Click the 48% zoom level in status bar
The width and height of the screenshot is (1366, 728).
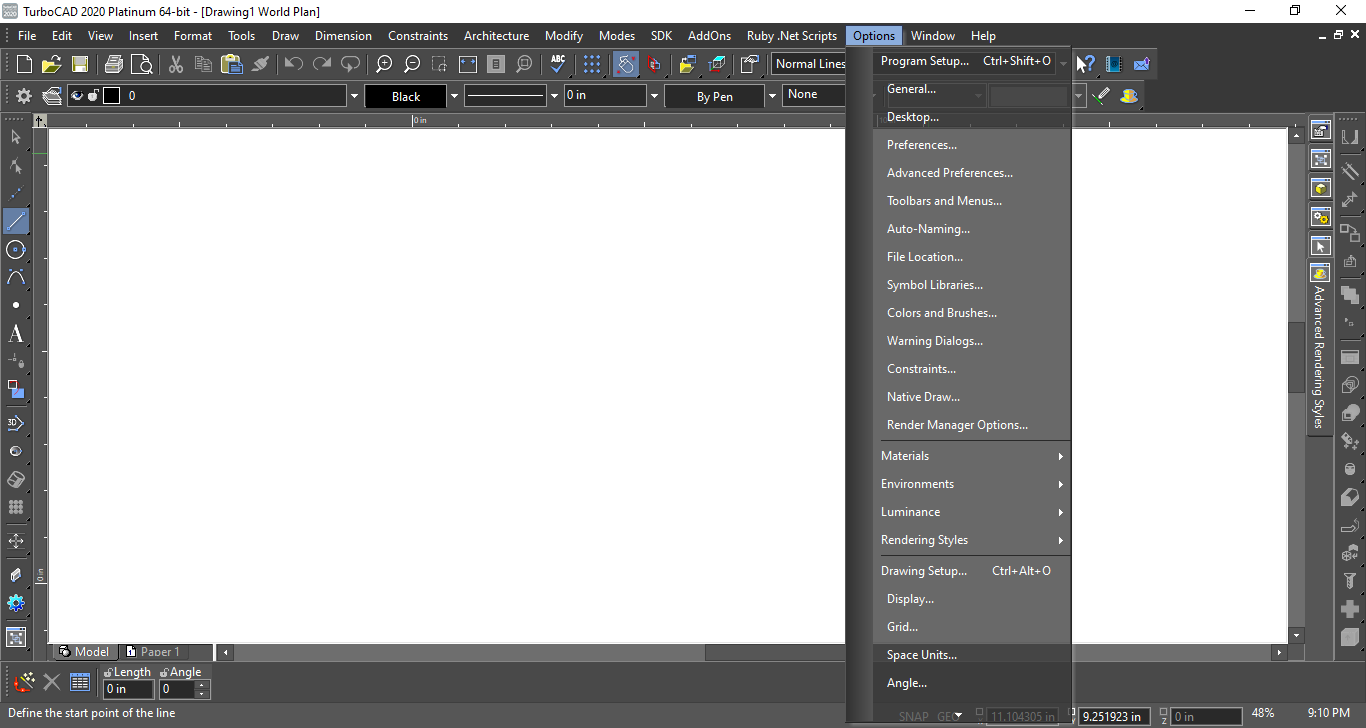(1263, 713)
